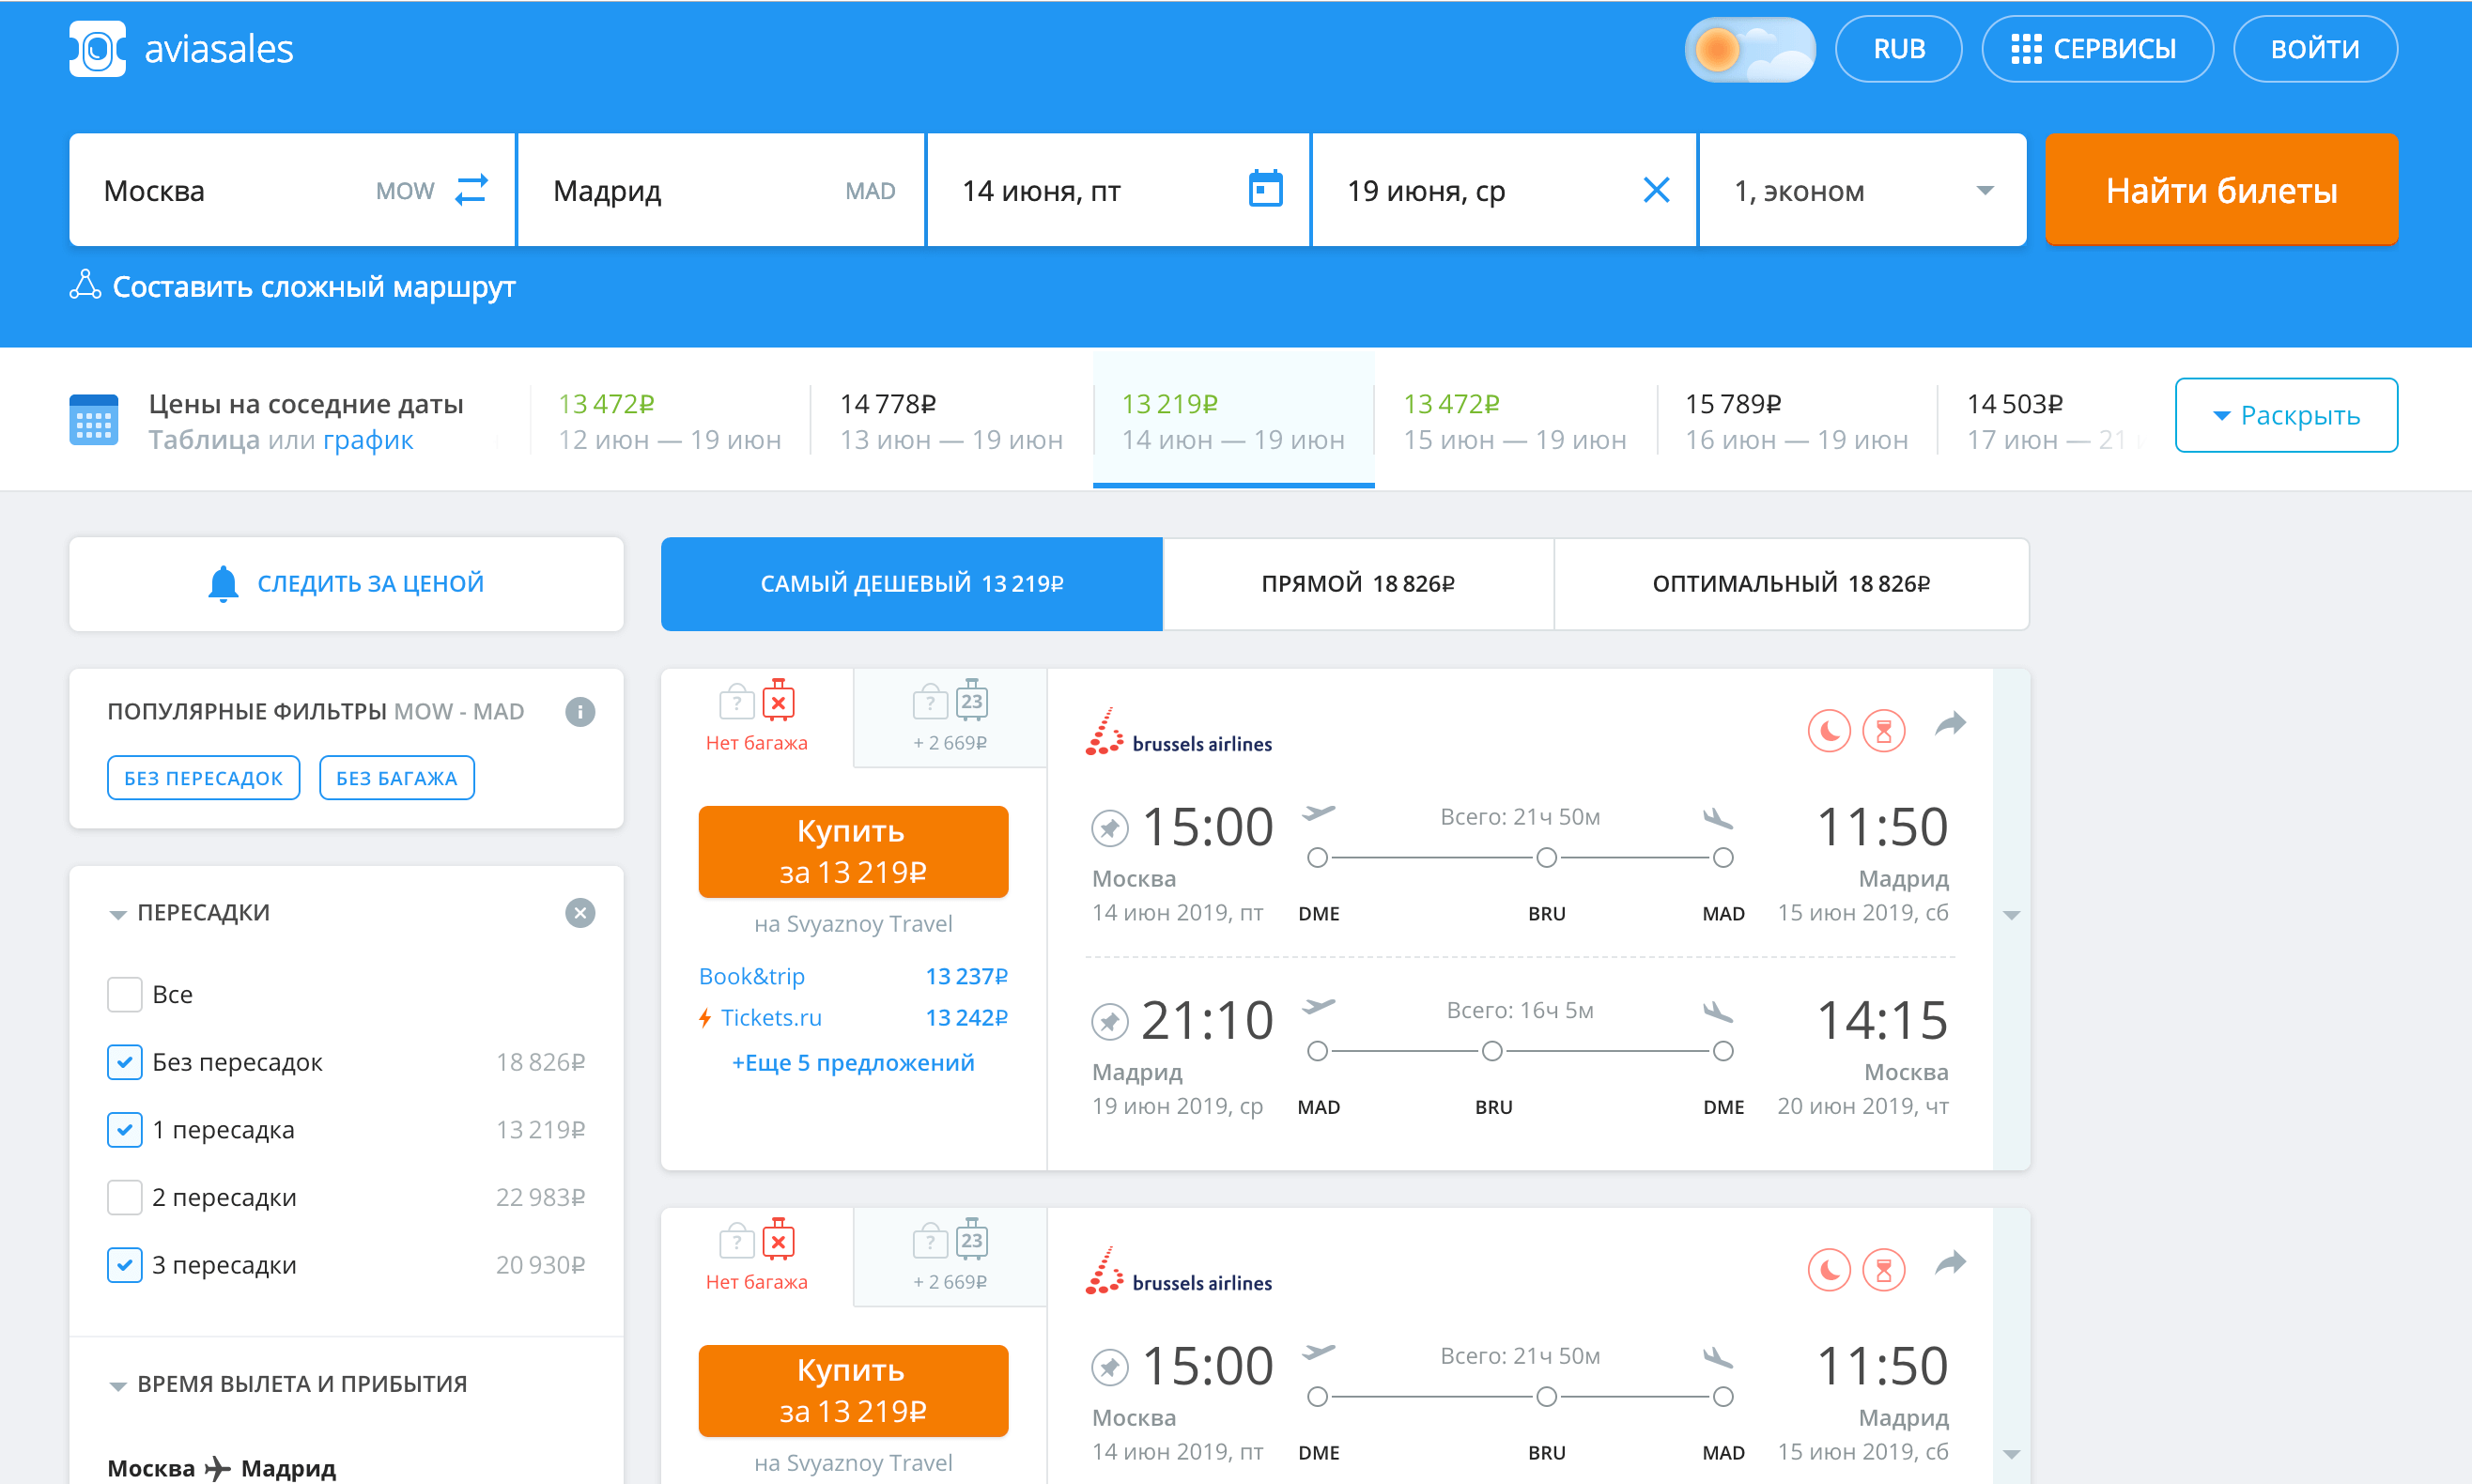Pin the 15:00 Moscow departure on first ticket

pos(1109,828)
